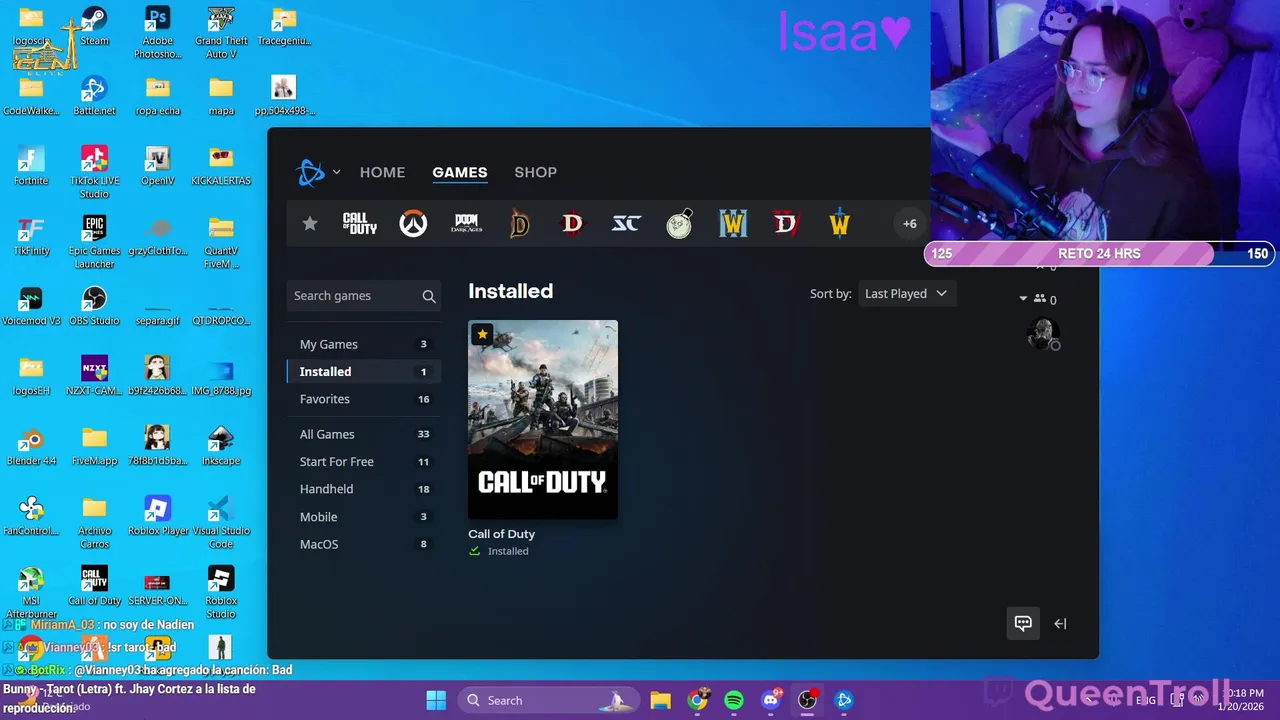This screenshot has height=720, width=1280.
Task: Collapse the friends group triangle
Action: pyautogui.click(x=1023, y=299)
